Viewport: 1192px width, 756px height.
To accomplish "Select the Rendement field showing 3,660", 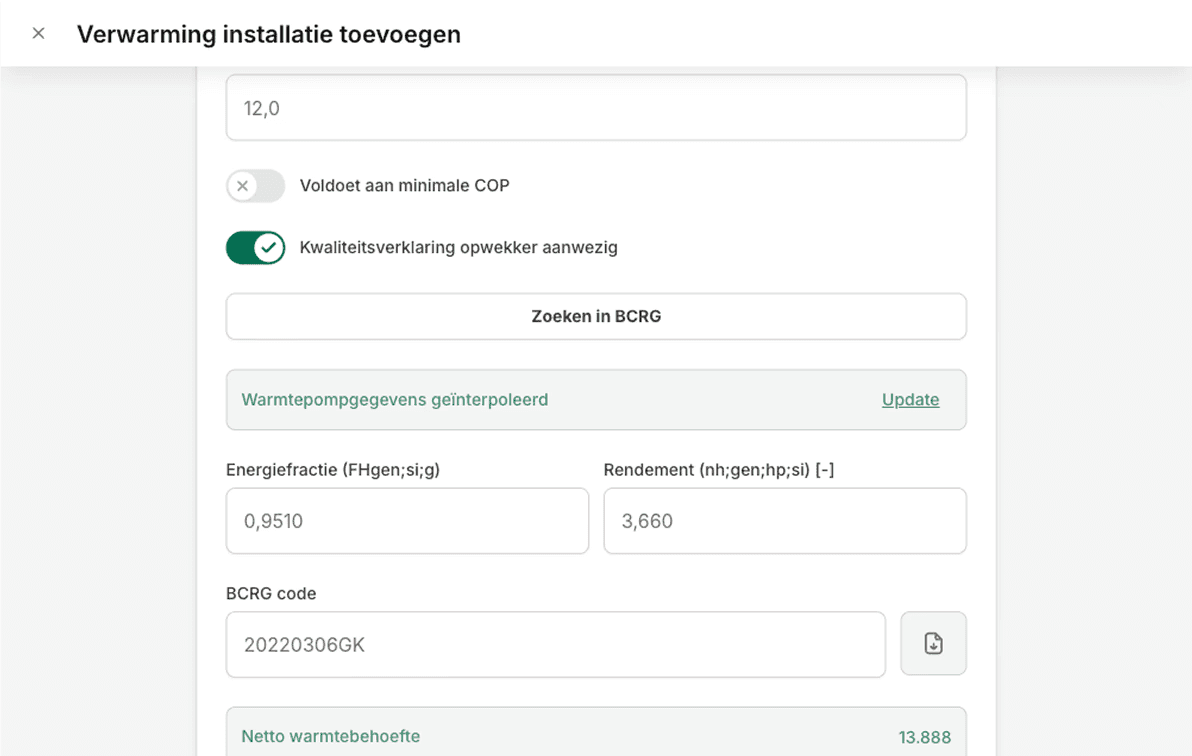I will tap(784, 520).
